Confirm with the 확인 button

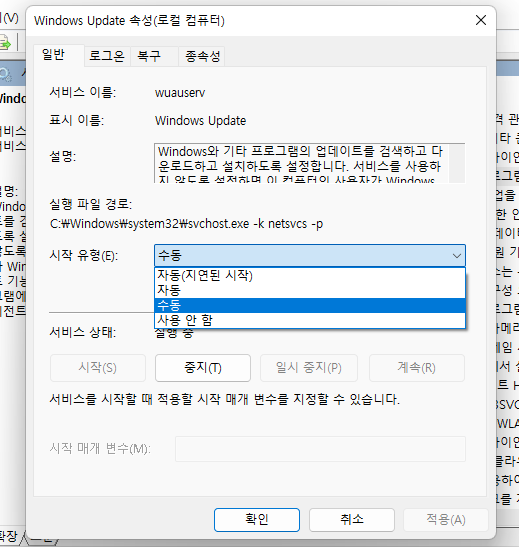[x=257, y=519]
